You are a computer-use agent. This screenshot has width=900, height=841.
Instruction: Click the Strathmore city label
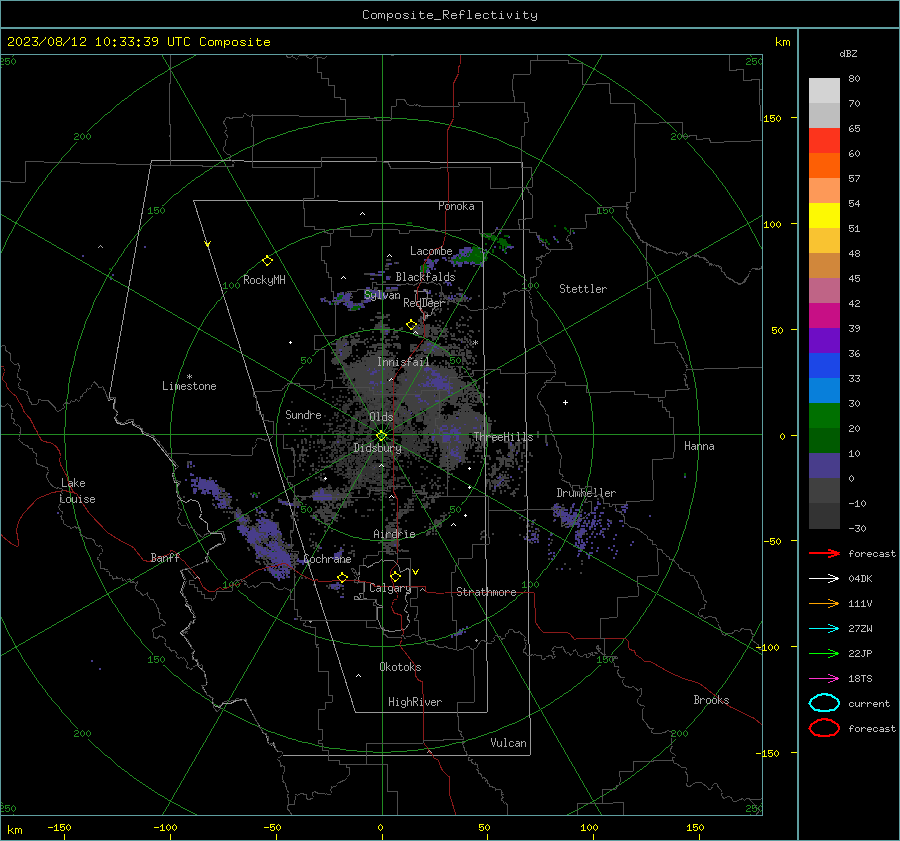pyautogui.click(x=486, y=592)
